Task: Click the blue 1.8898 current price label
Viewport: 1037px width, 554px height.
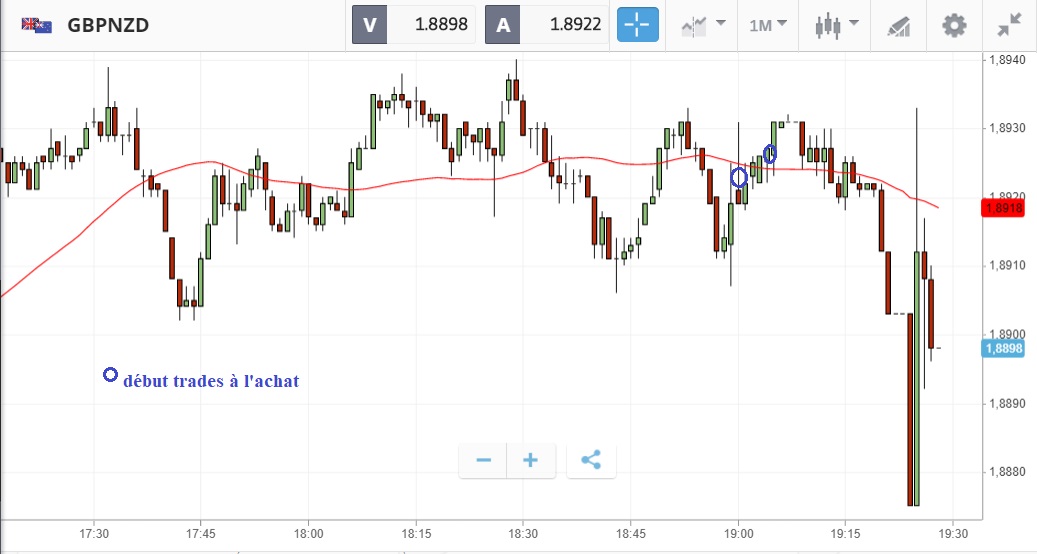Action: point(1001,348)
